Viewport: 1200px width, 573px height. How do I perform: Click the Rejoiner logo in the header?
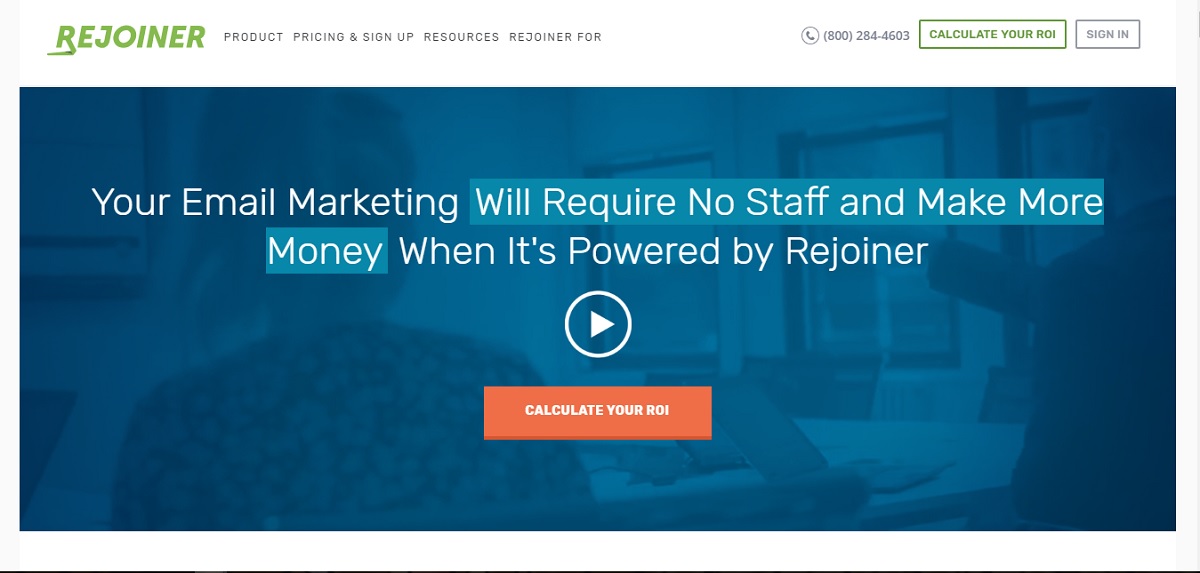coord(126,38)
